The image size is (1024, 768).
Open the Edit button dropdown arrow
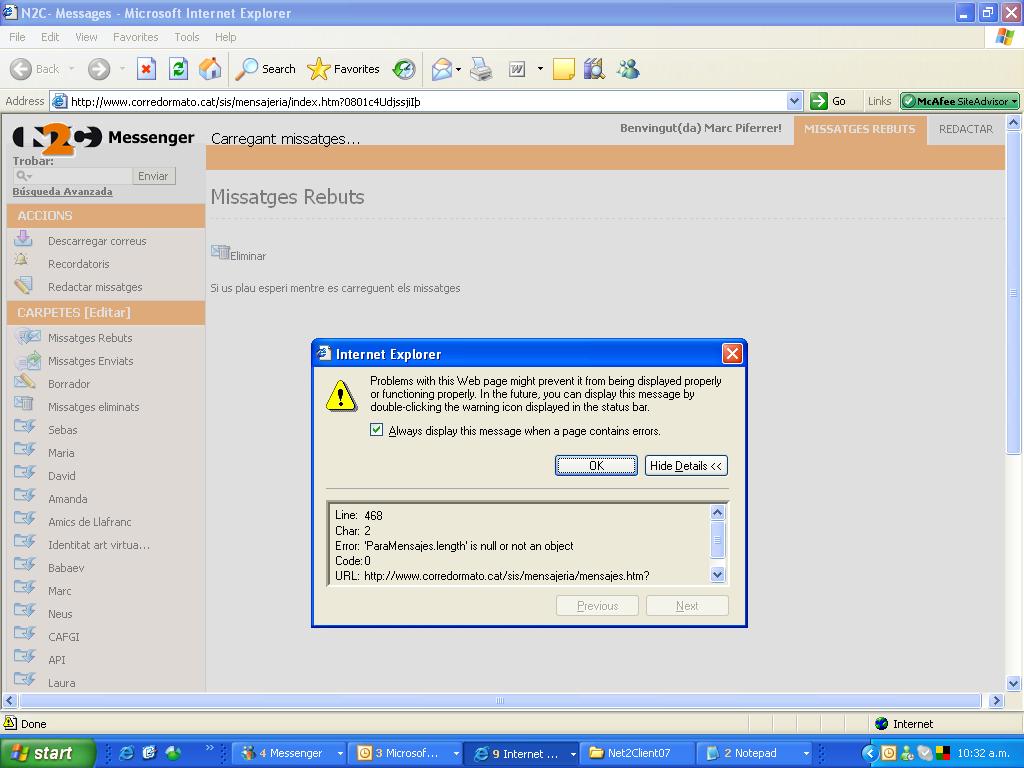pos(540,69)
